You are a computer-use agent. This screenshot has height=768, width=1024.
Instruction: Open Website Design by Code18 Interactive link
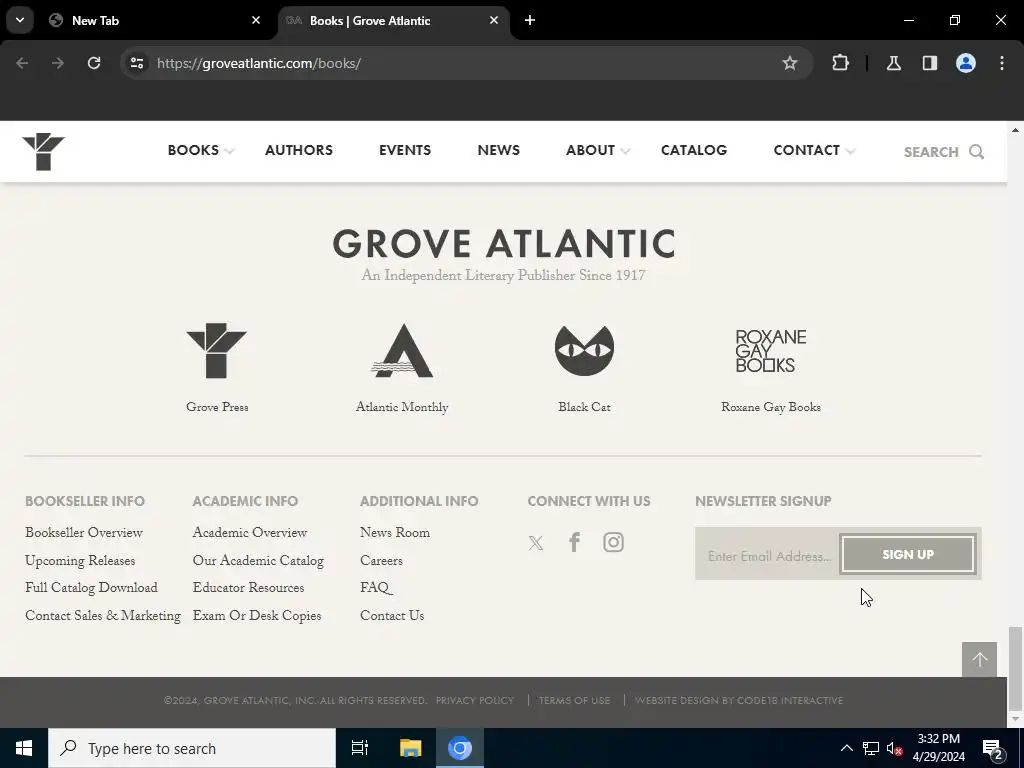point(739,700)
